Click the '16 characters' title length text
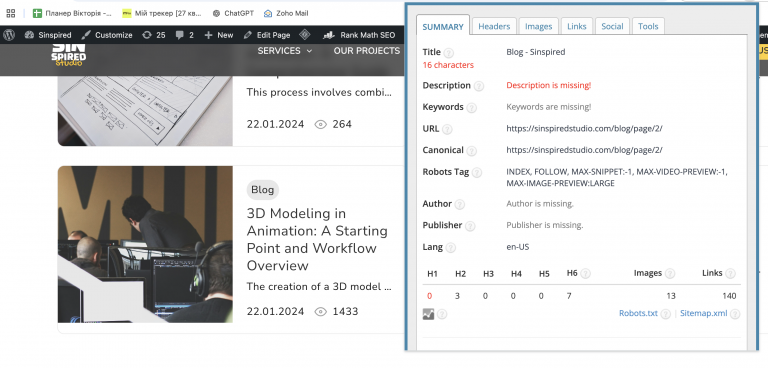The width and height of the screenshot is (768, 368). click(x=448, y=65)
